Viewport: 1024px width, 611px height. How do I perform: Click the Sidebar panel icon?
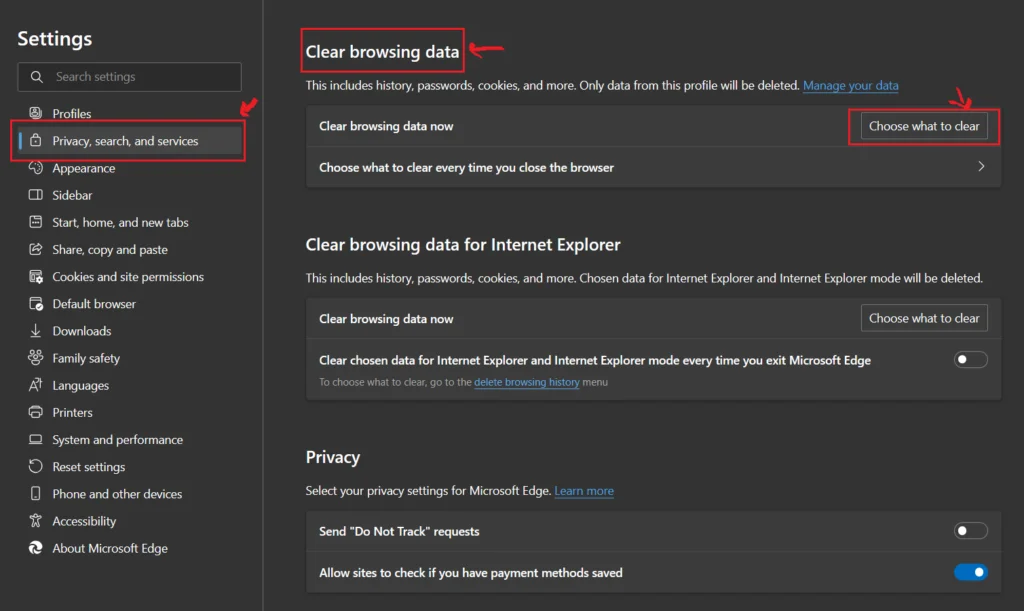tap(36, 195)
